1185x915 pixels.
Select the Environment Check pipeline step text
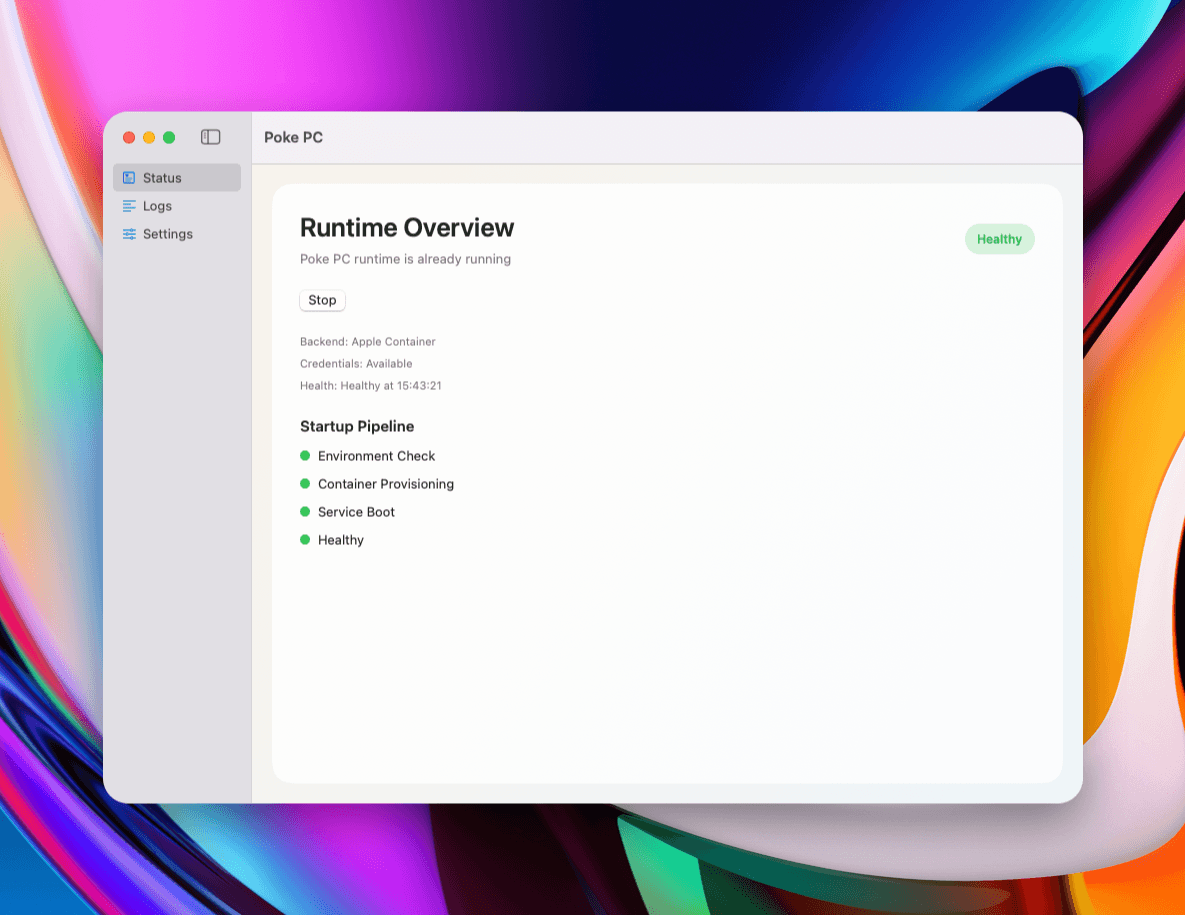(x=376, y=456)
